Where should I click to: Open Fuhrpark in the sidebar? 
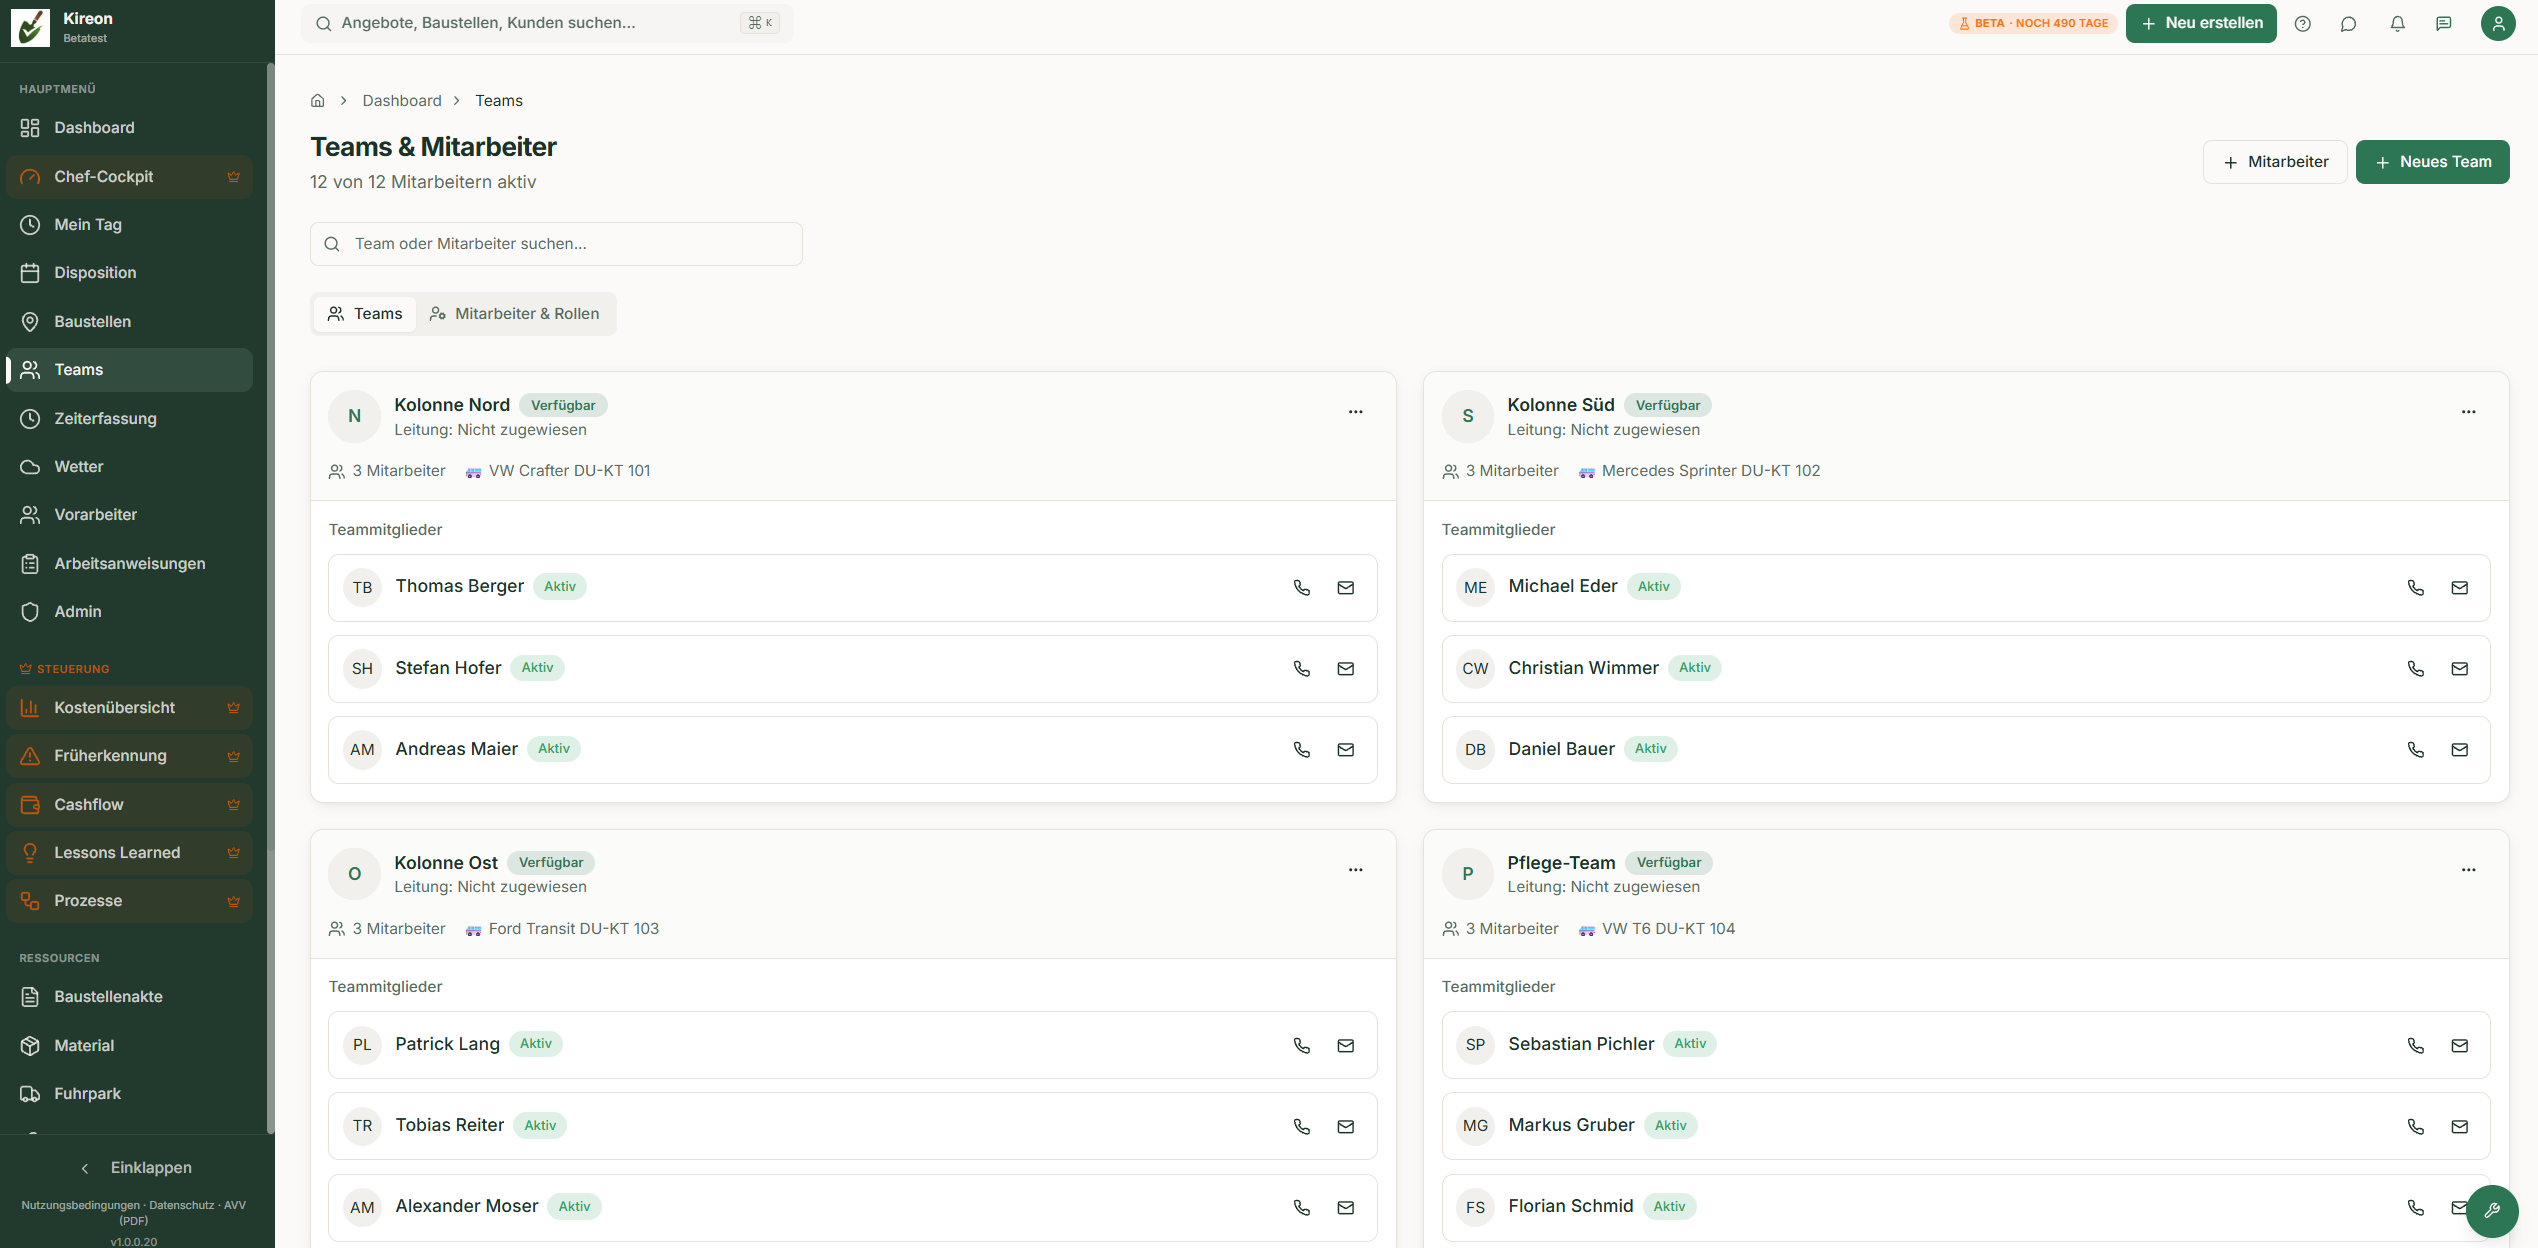[x=130, y=1094]
